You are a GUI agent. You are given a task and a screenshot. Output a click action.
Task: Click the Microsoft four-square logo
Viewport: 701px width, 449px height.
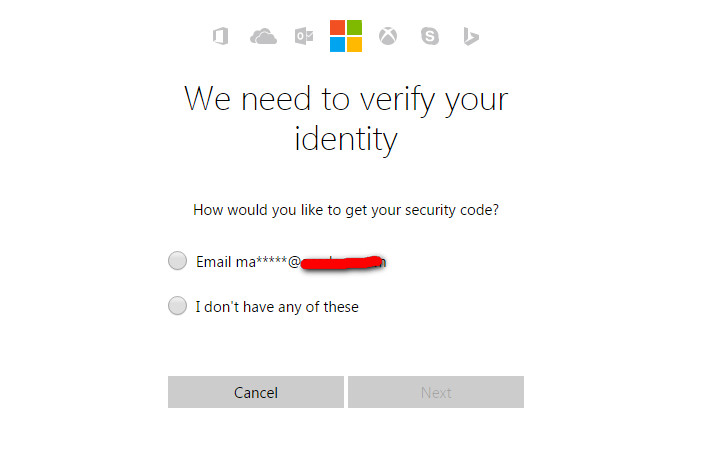point(346,36)
